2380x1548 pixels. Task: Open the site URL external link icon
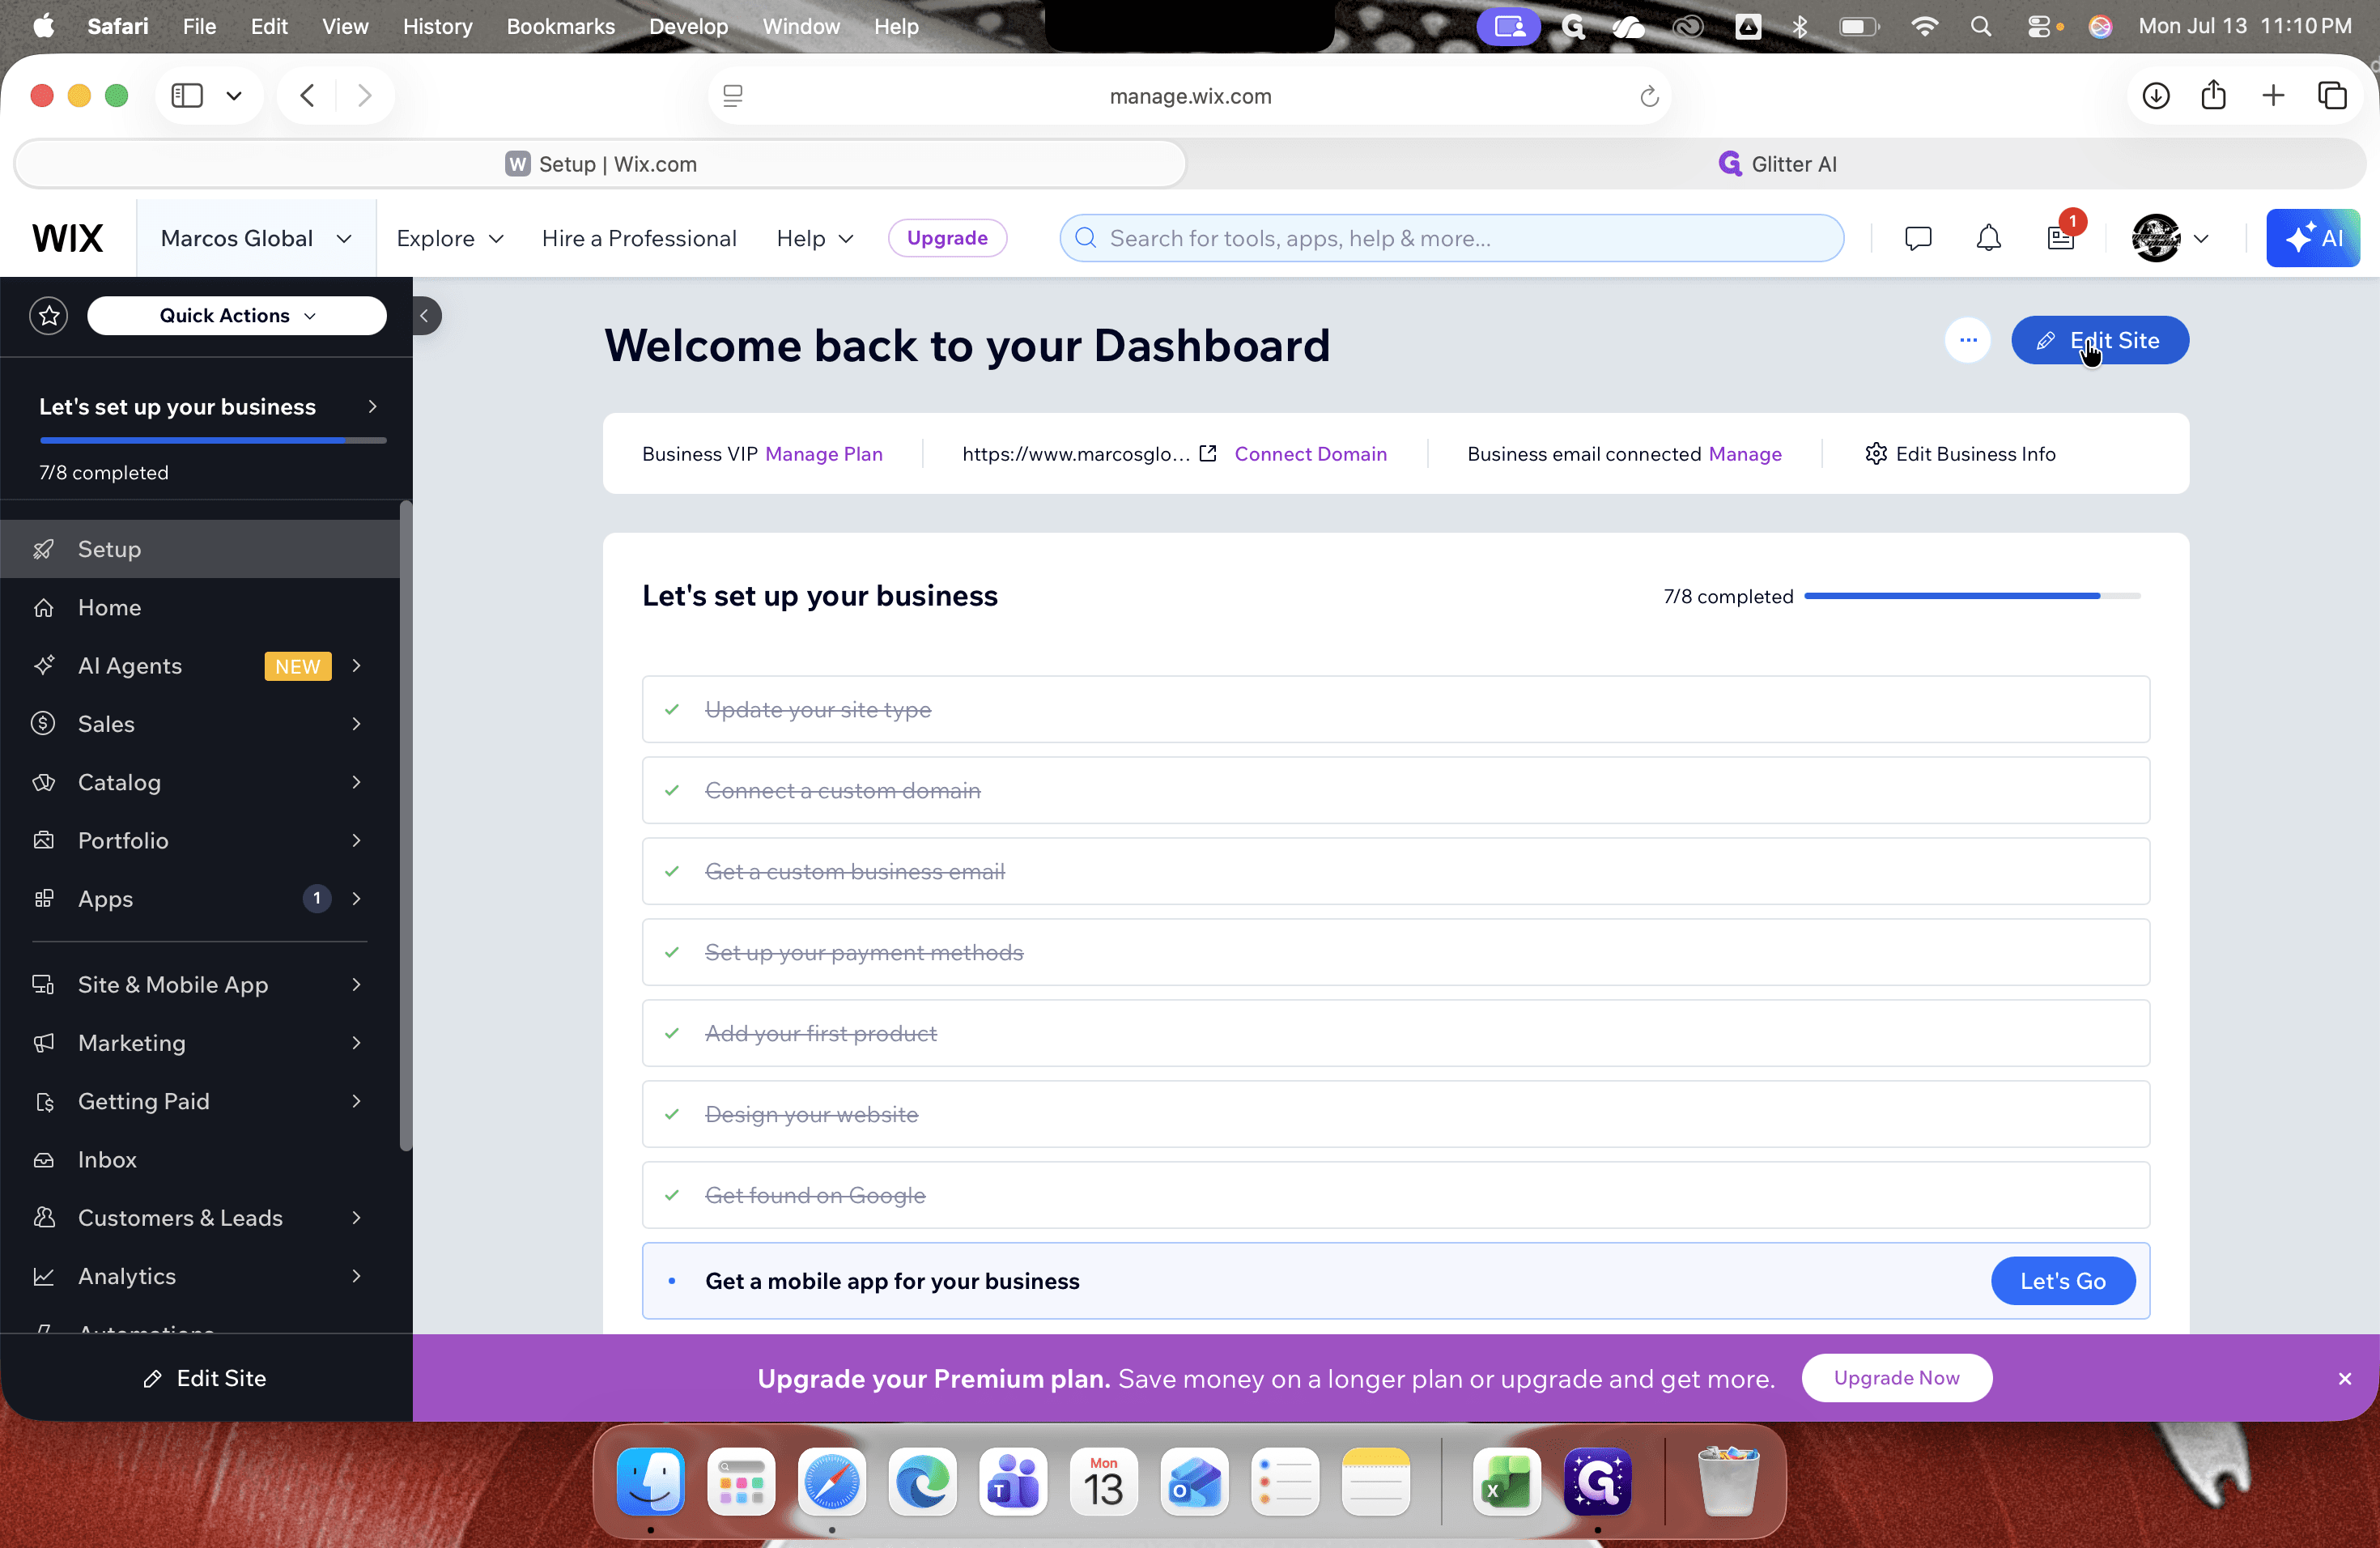pyautogui.click(x=1207, y=454)
